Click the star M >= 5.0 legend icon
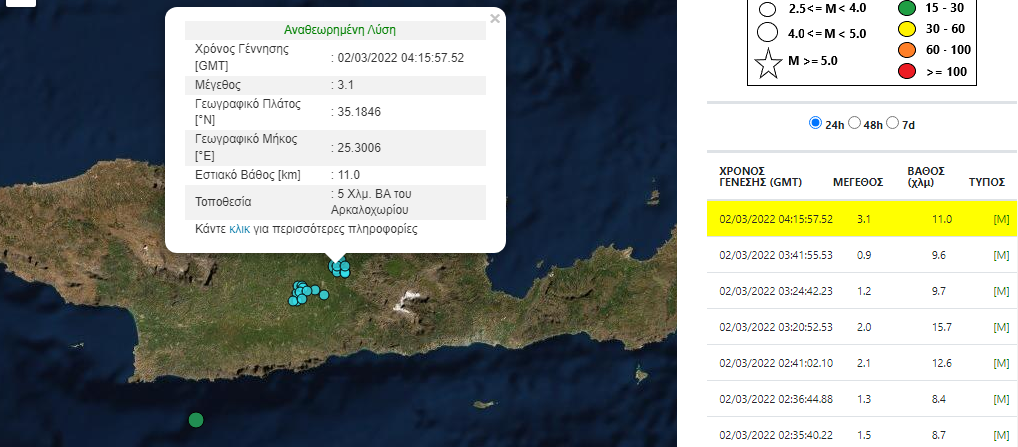The width and height of the screenshot is (1018, 447). click(x=768, y=64)
